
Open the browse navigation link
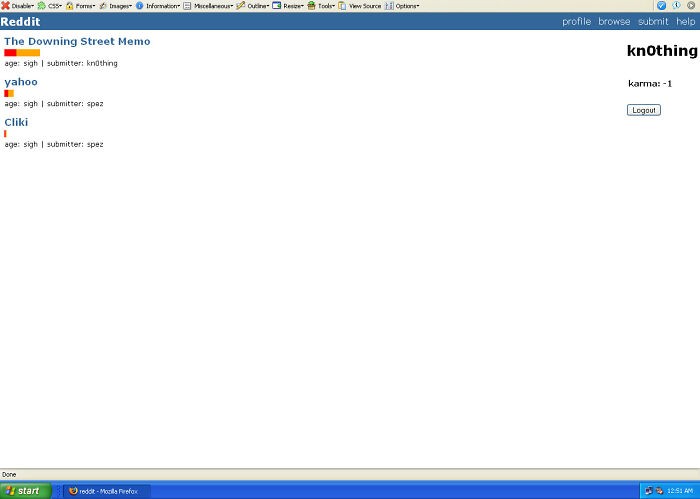pyautogui.click(x=614, y=22)
